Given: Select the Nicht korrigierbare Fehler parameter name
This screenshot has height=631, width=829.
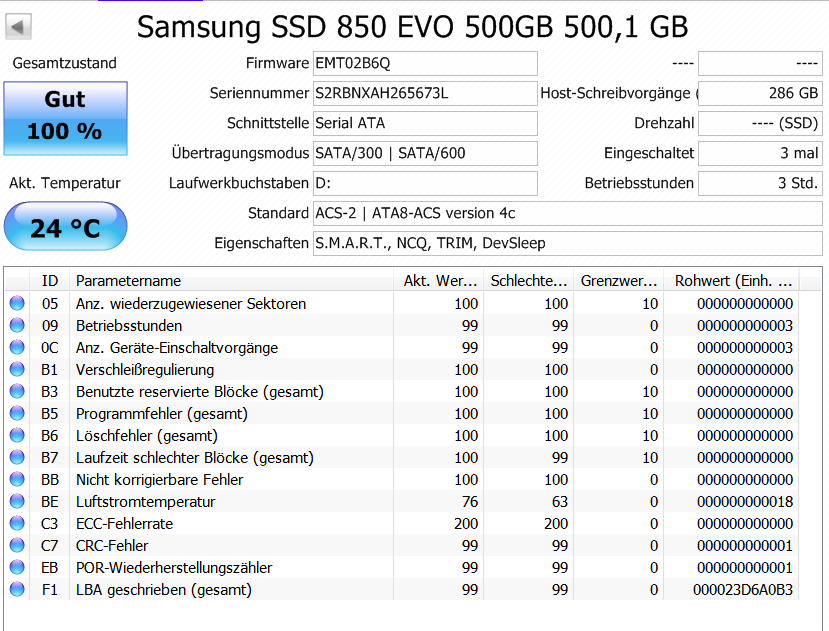Looking at the screenshot, I should tap(160, 480).
